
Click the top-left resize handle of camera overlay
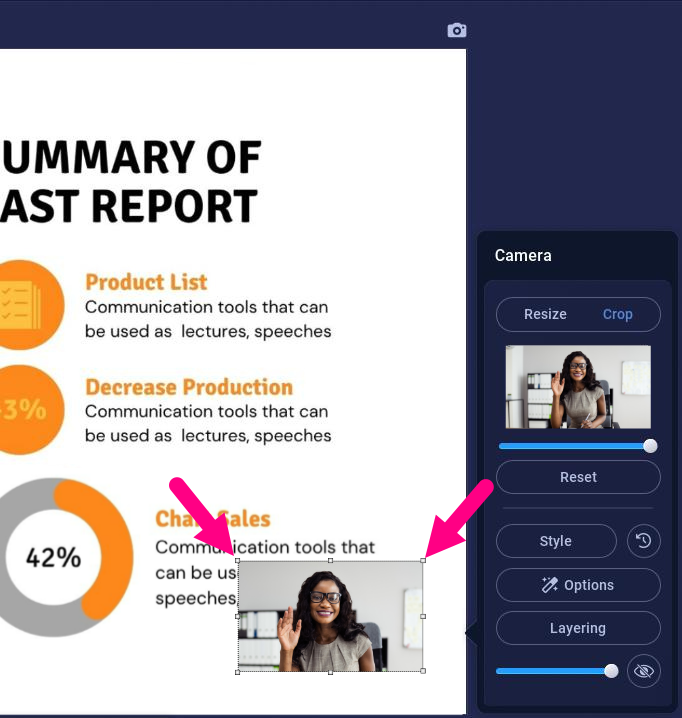coord(238,561)
